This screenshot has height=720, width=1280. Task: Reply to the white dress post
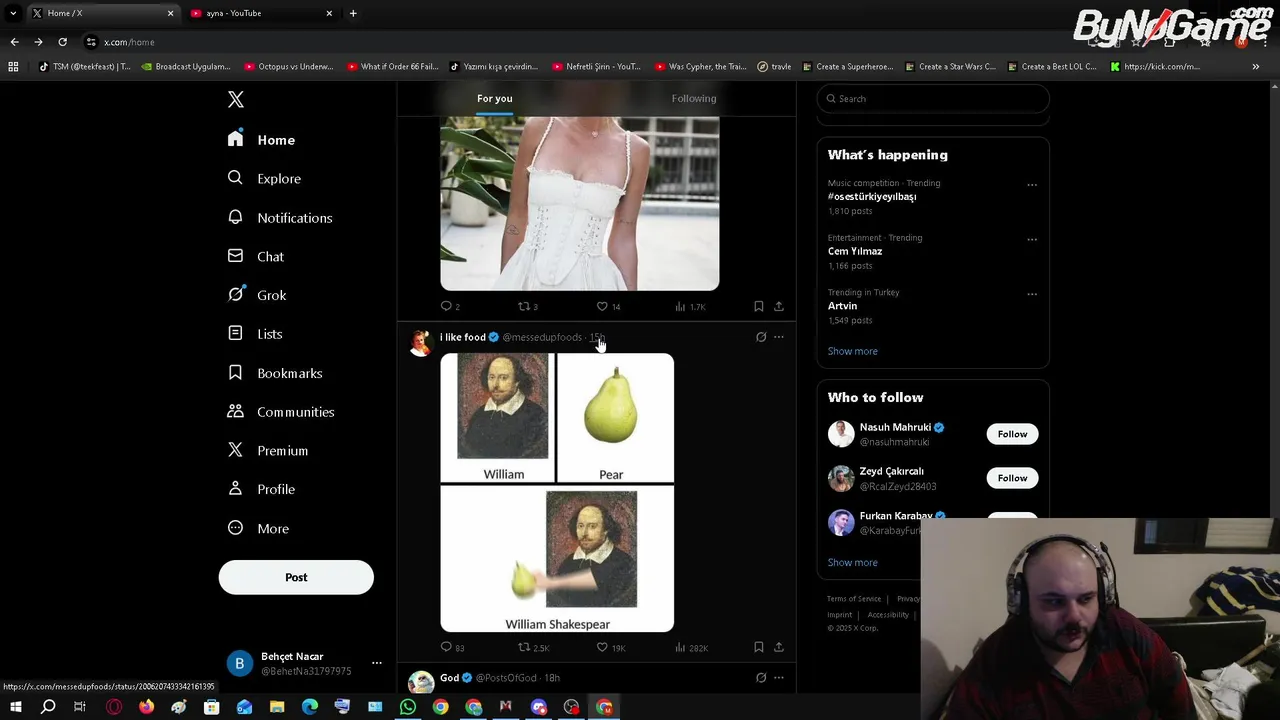(x=450, y=306)
